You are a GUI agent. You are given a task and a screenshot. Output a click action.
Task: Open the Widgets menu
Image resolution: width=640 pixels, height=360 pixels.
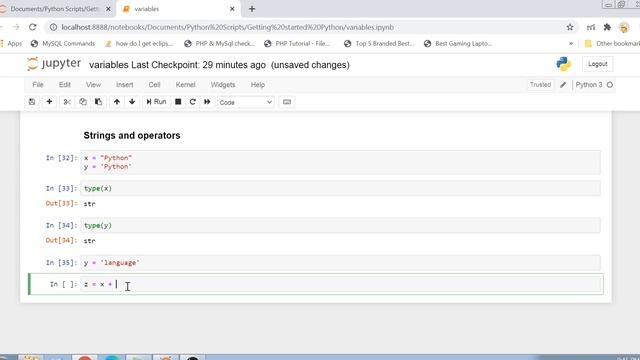[223, 84]
